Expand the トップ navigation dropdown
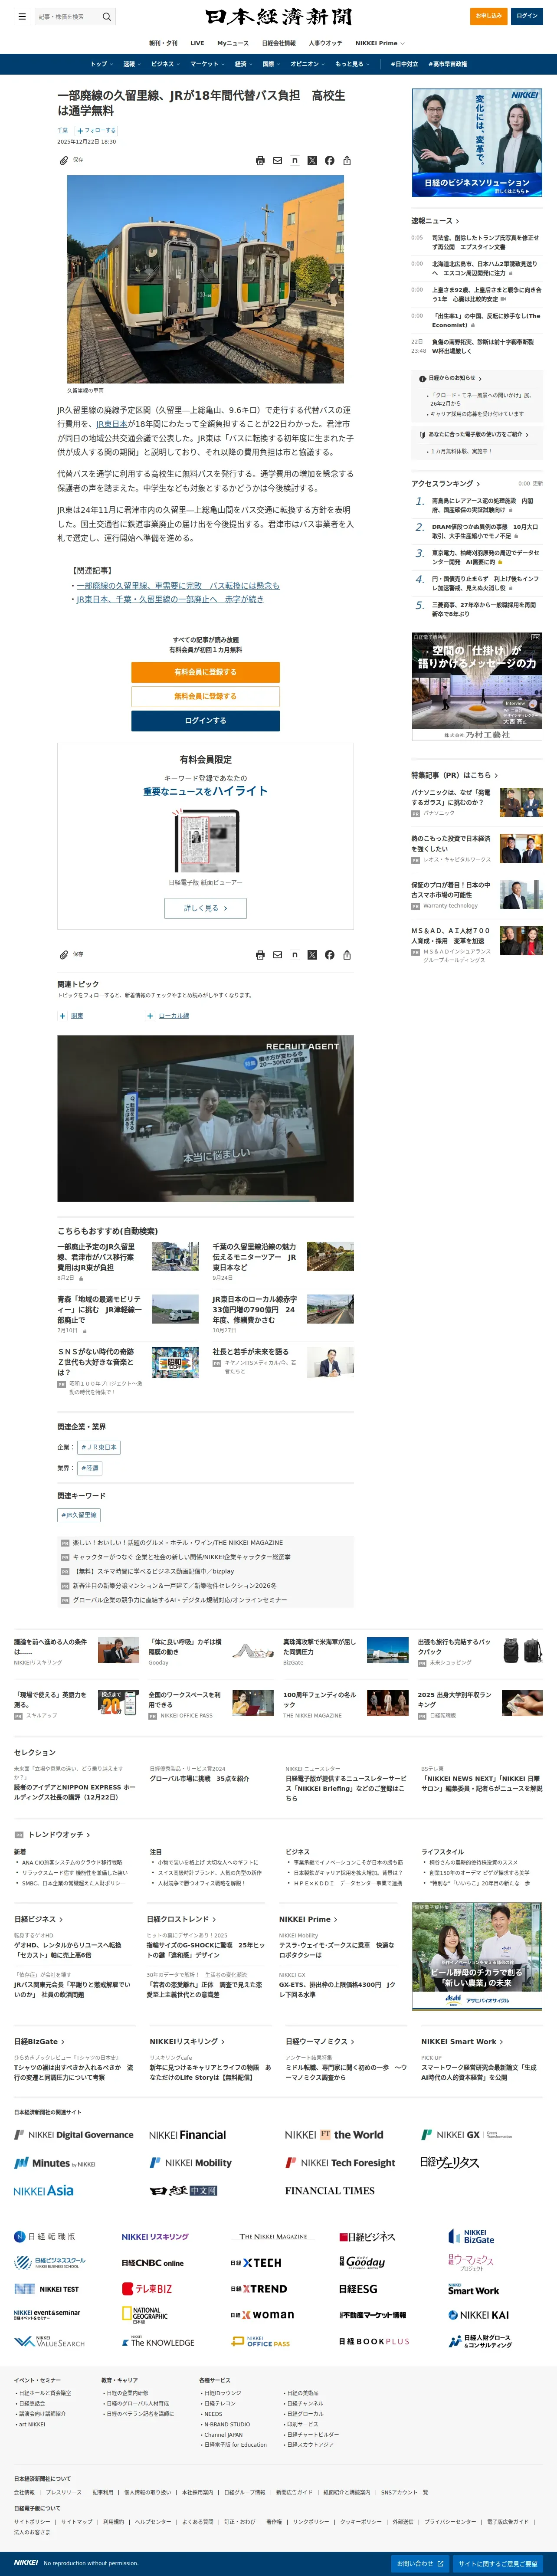The height and width of the screenshot is (2576, 557). pyautogui.click(x=101, y=64)
